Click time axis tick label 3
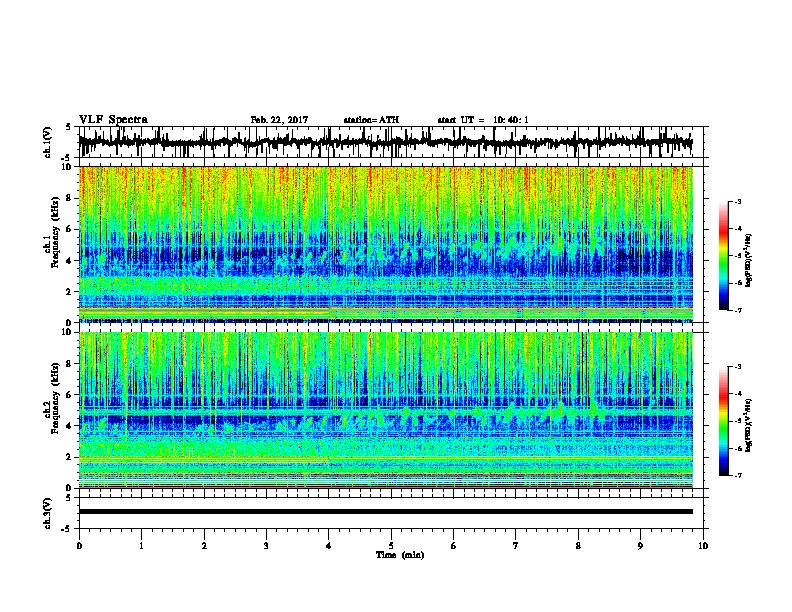The width and height of the screenshot is (792, 612). [x=266, y=546]
